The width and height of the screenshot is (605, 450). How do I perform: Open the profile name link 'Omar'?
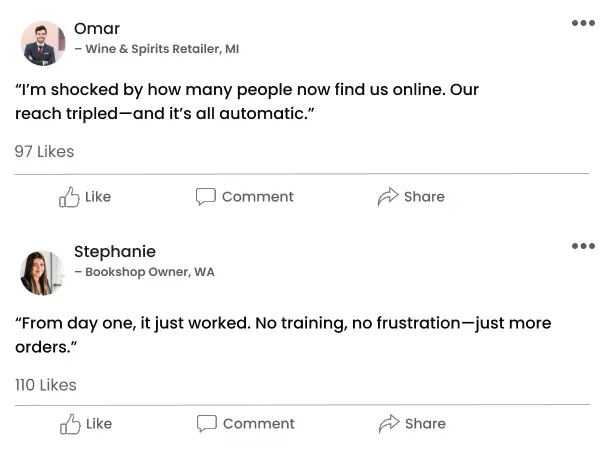(97, 28)
